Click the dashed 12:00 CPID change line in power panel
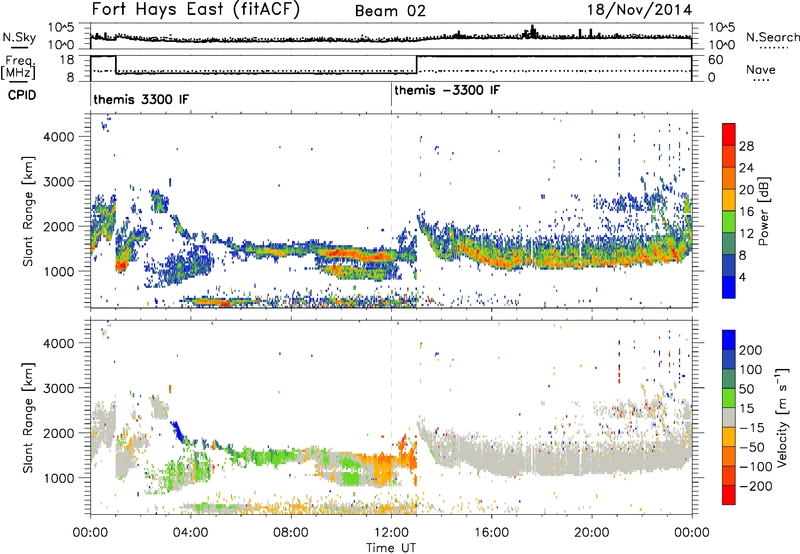 391,211
